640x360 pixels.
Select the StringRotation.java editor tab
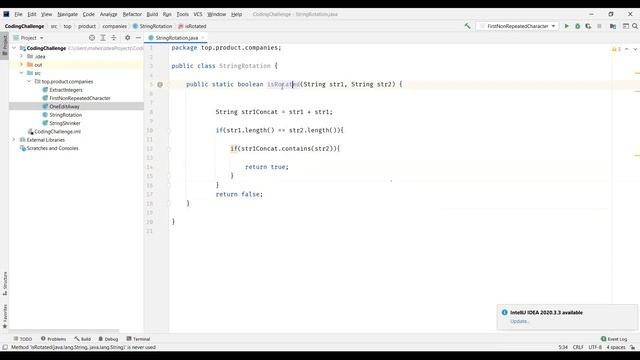pos(176,38)
